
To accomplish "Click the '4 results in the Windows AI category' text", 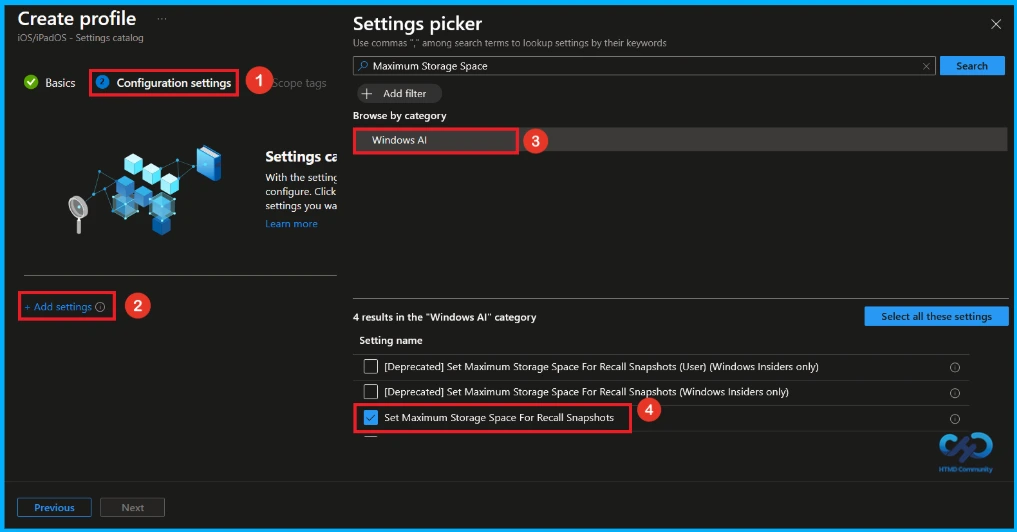I will (x=444, y=317).
